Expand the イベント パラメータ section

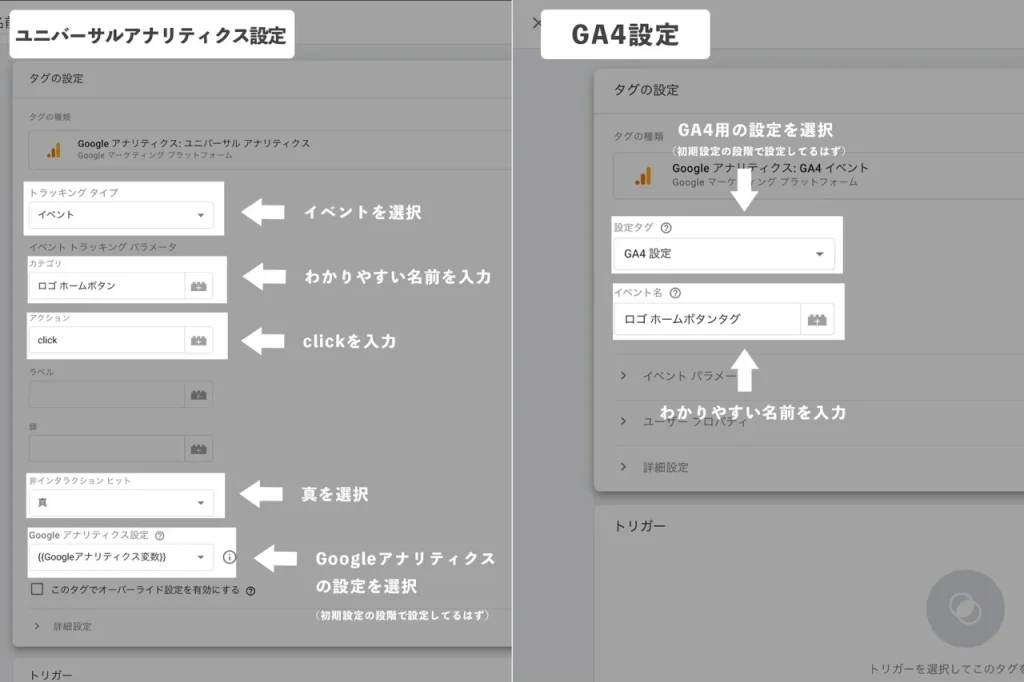pyautogui.click(x=678, y=376)
